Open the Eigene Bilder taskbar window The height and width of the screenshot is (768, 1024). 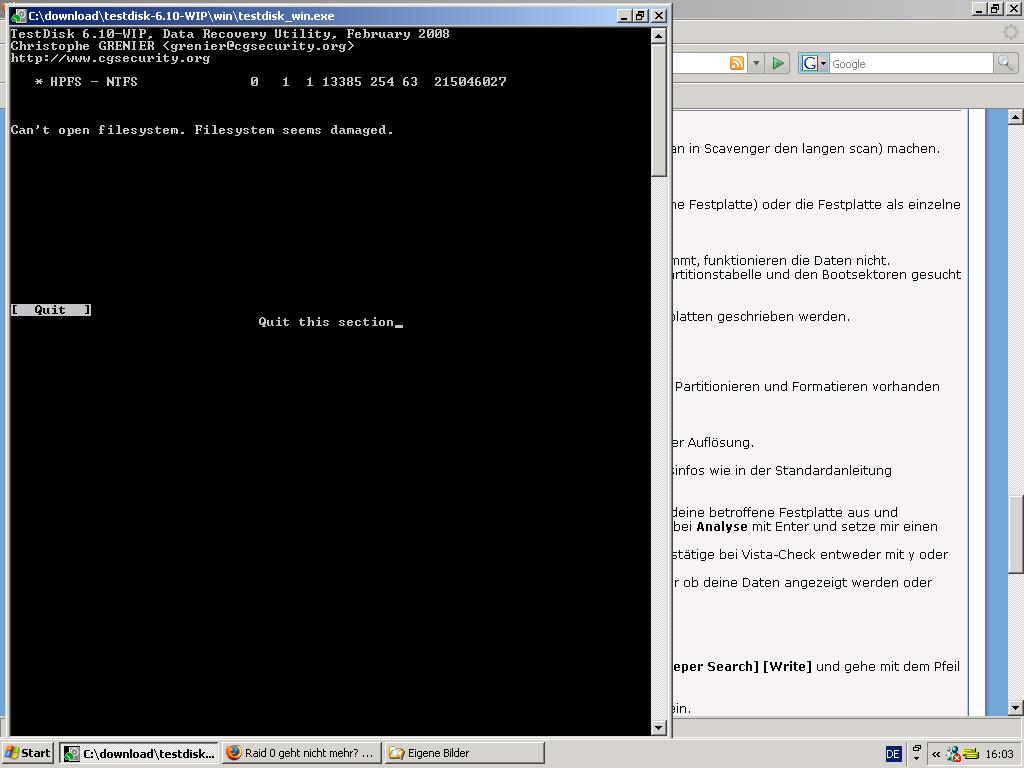click(x=464, y=753)
